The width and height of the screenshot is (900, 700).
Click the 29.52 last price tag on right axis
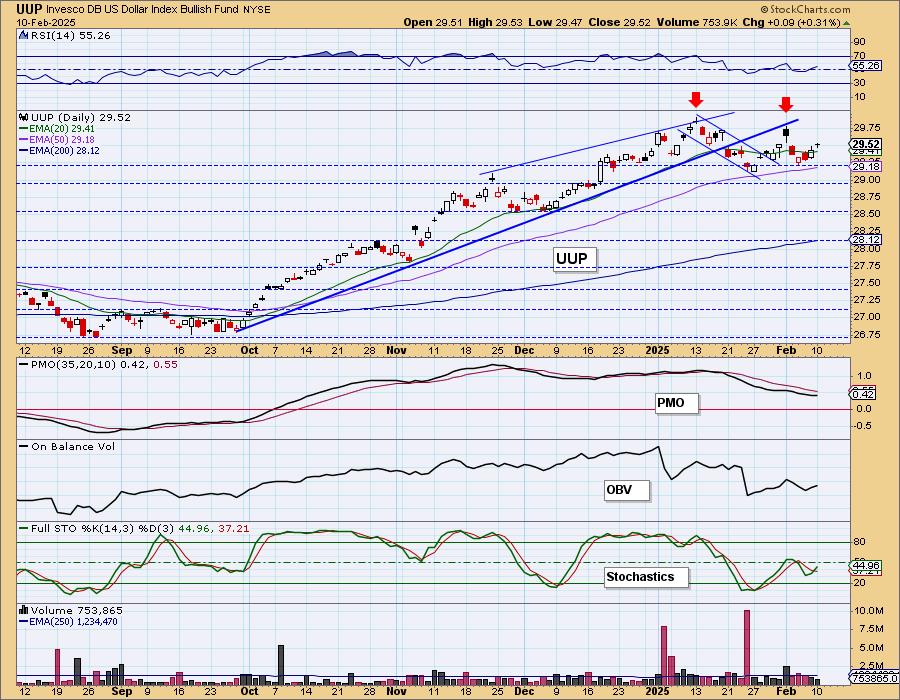pyautogui.click(x=866, y=144)
